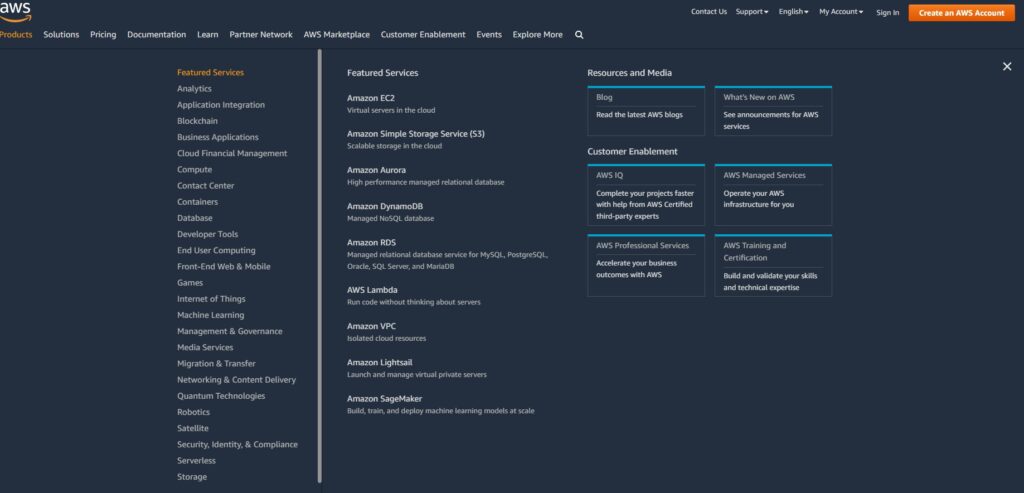The height and width of the screenshot is (493, 1024).
Task: Click the Products menu item
Action: 16,35
